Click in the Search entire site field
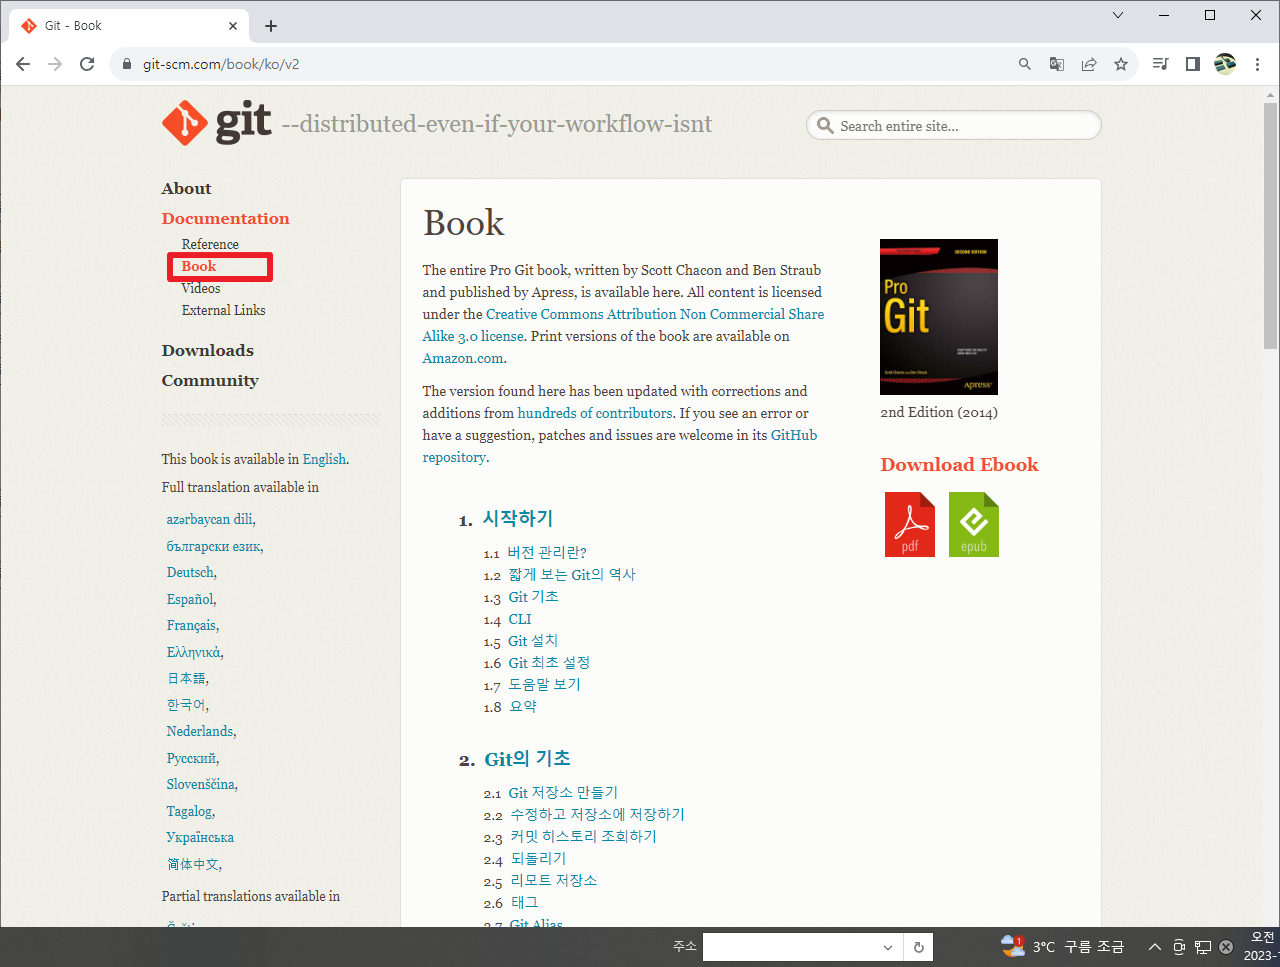This screenshot has width=1280, height=967. pyautogui.click(x=953, y=126)
